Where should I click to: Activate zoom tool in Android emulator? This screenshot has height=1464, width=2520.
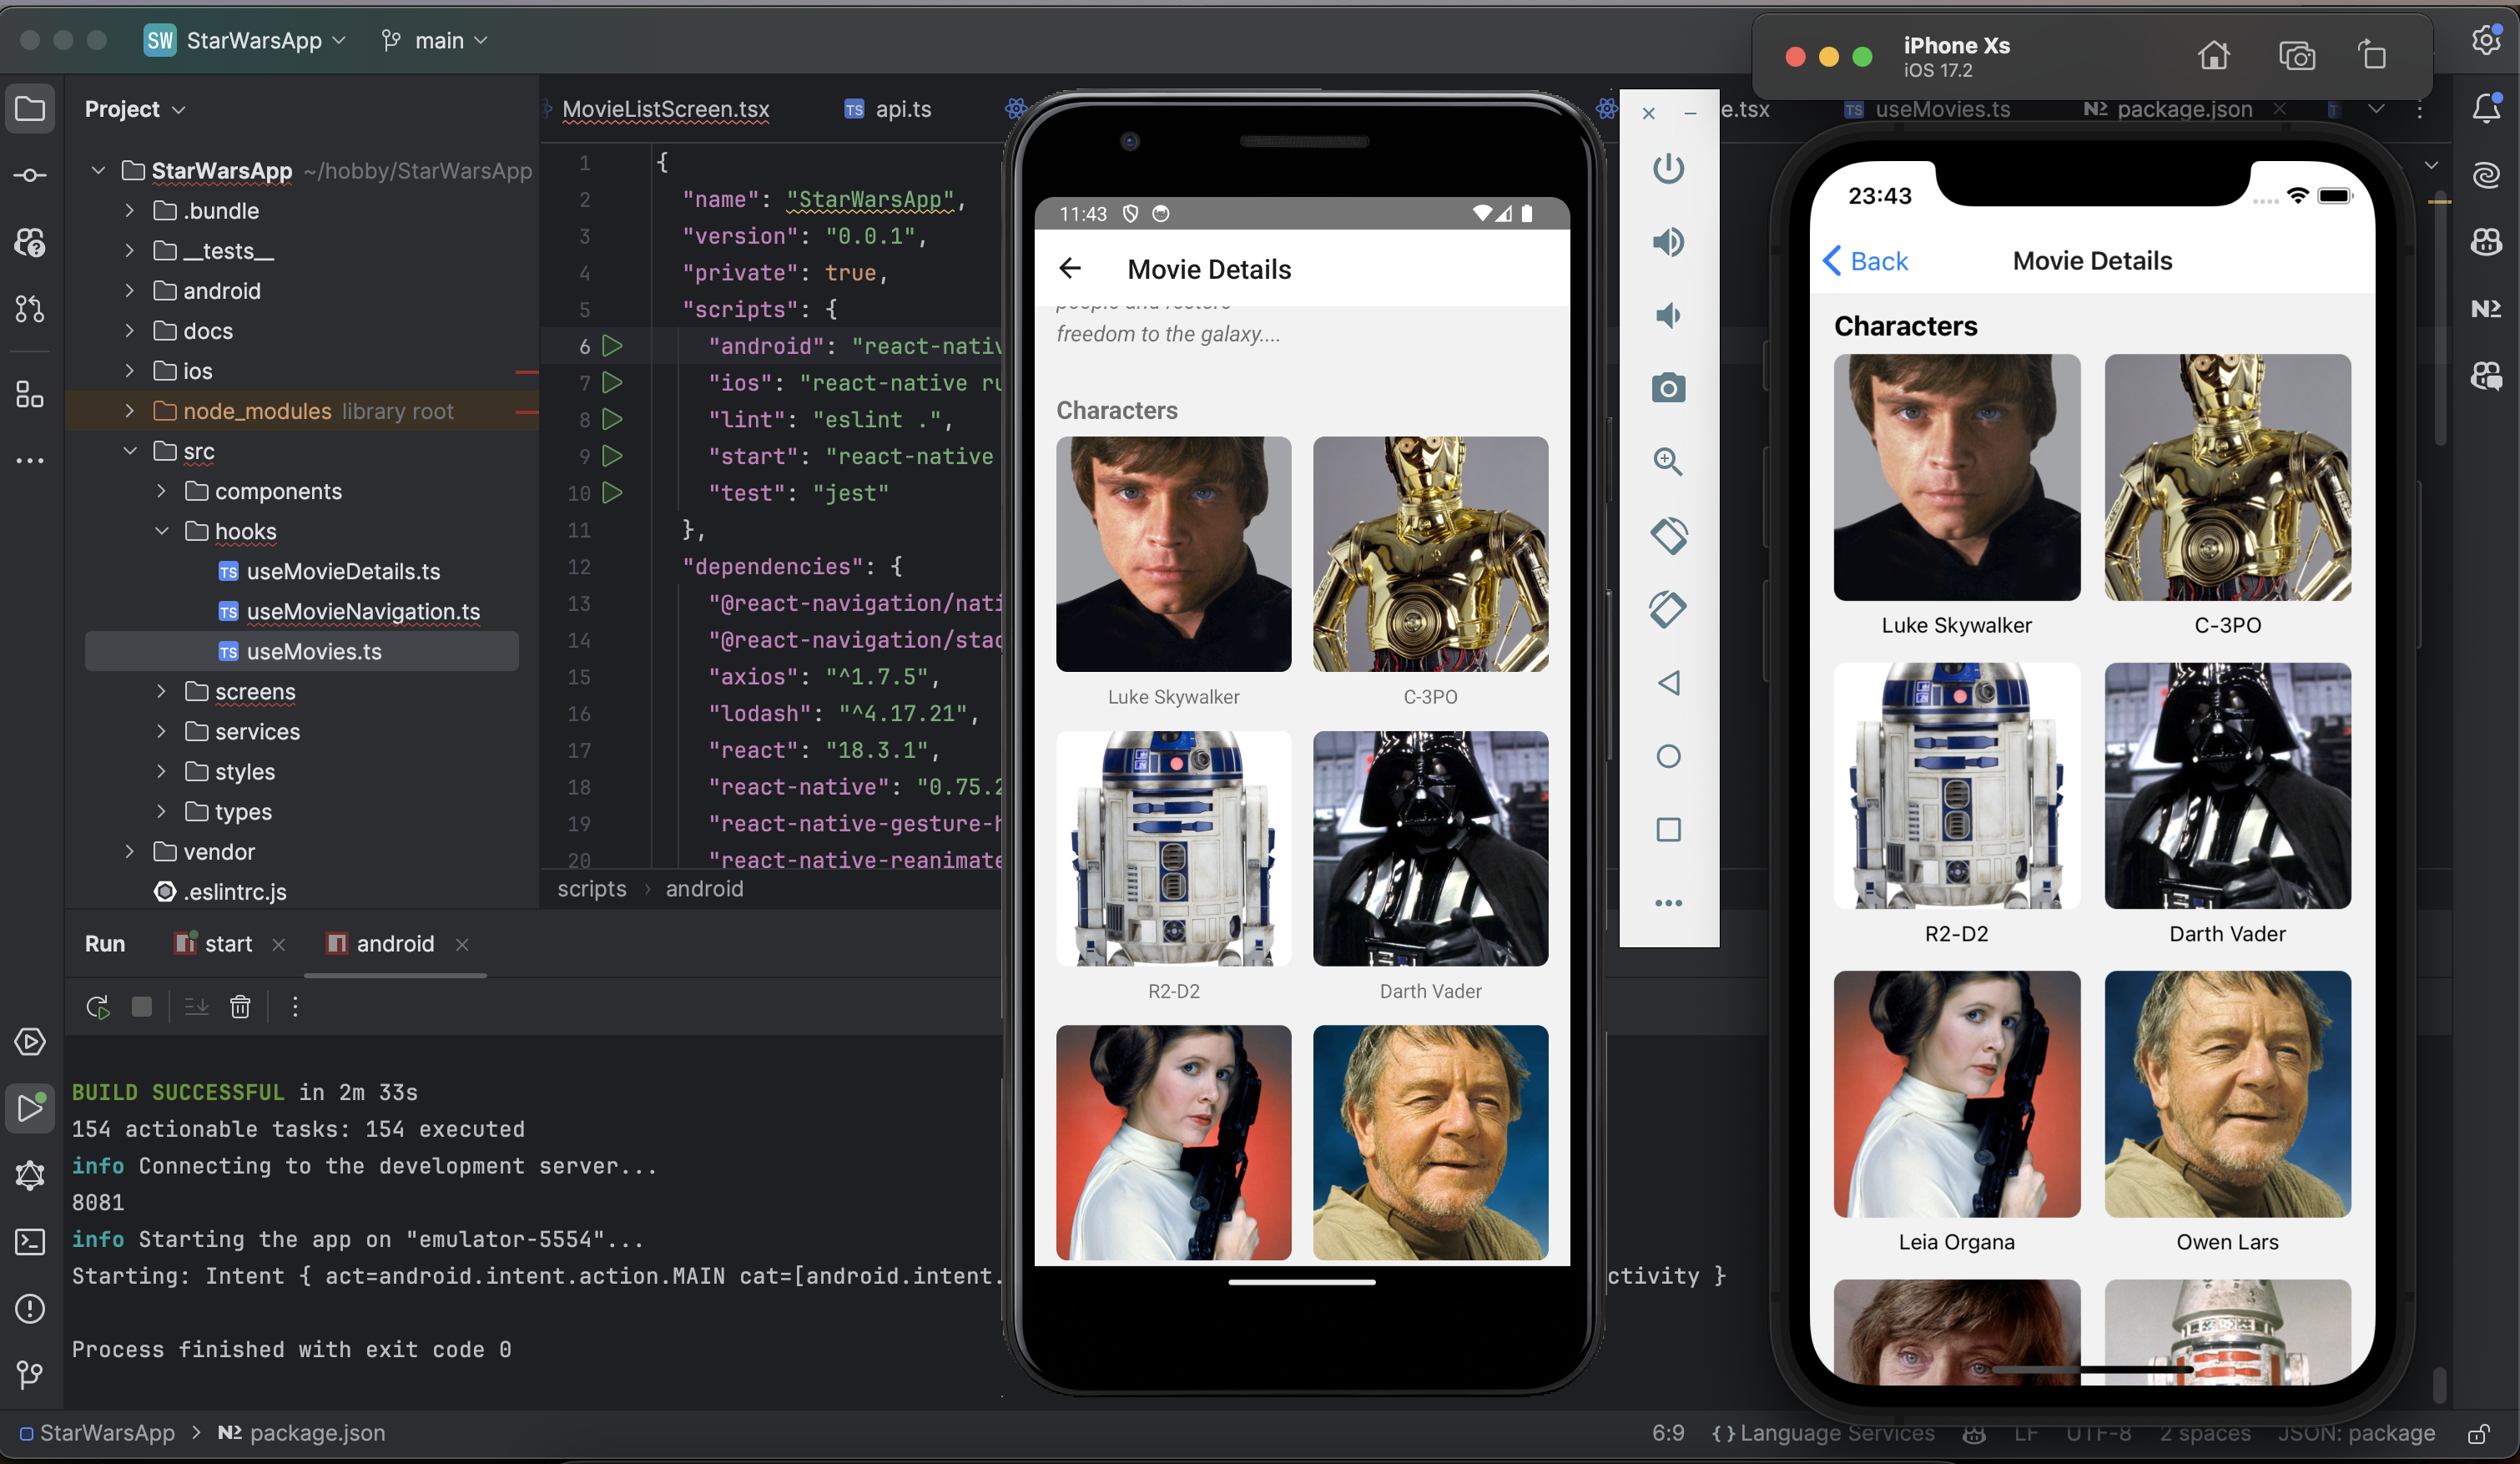(1668, 461)
